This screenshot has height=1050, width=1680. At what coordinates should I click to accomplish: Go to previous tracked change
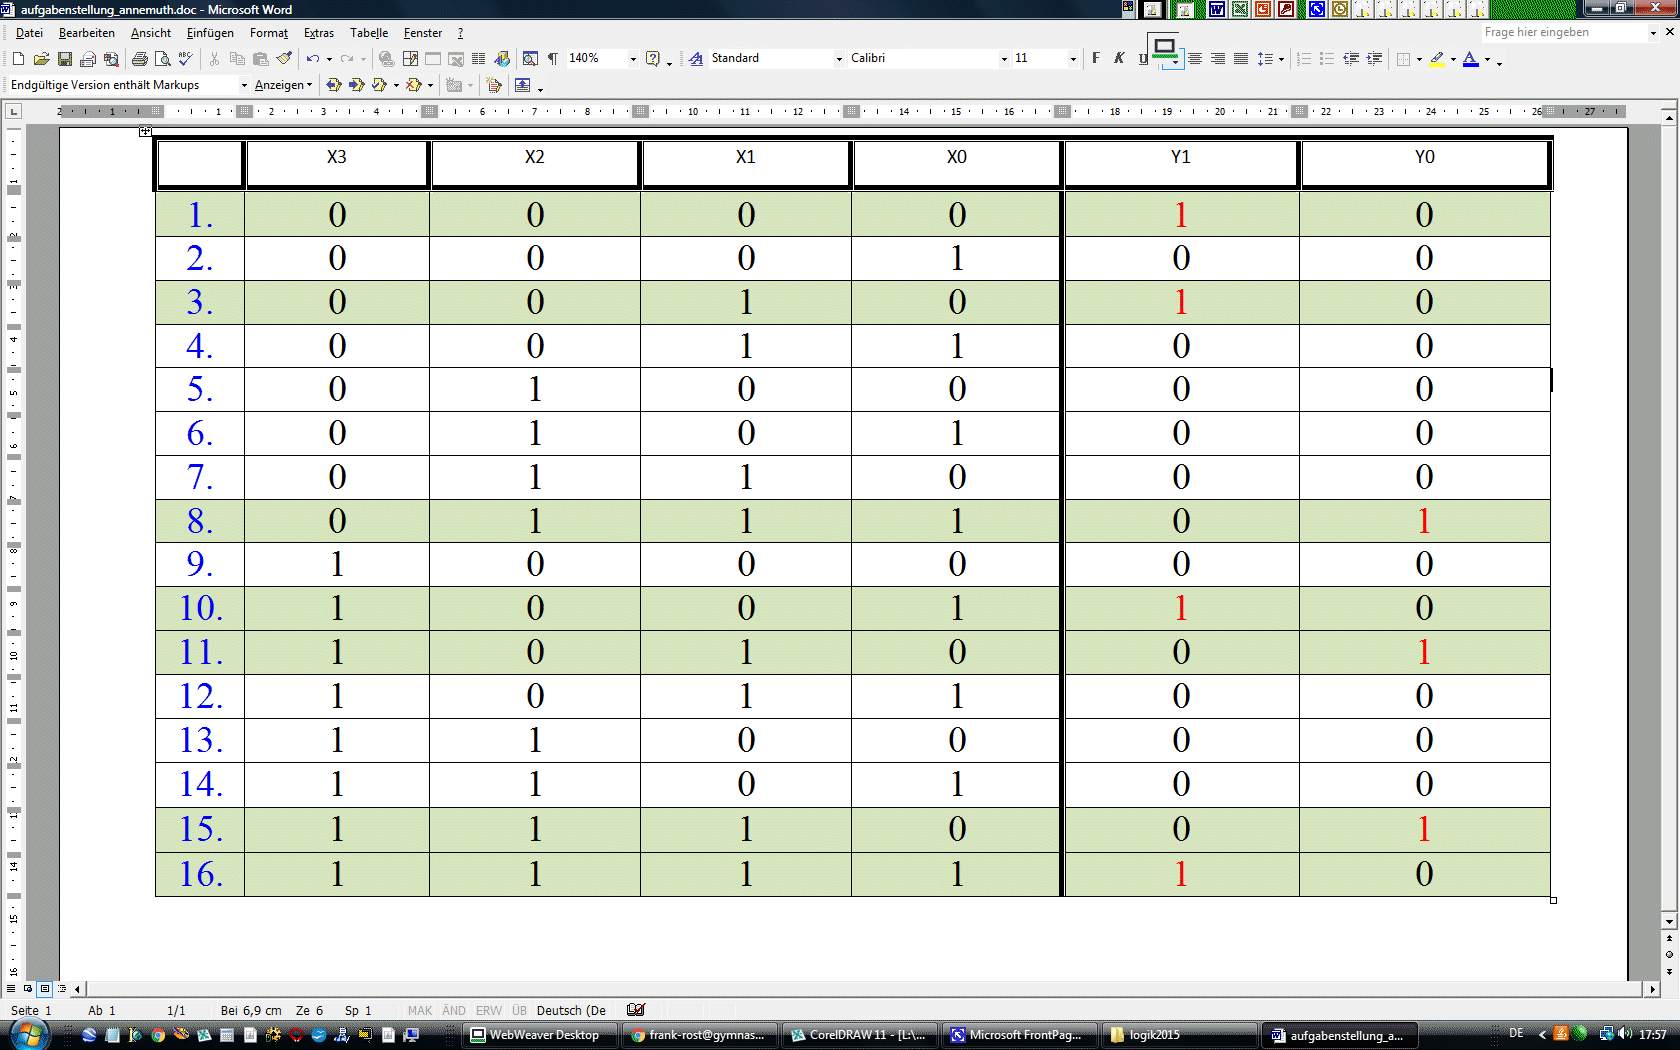pyautogui.click(x=334, y=85)
